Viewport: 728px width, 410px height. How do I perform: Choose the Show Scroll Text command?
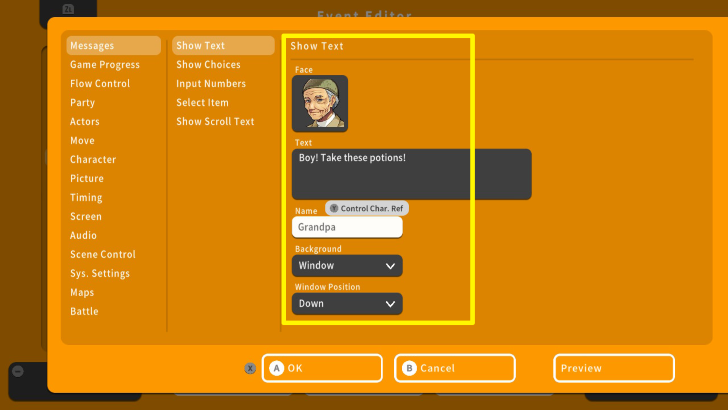coord(215,122)
